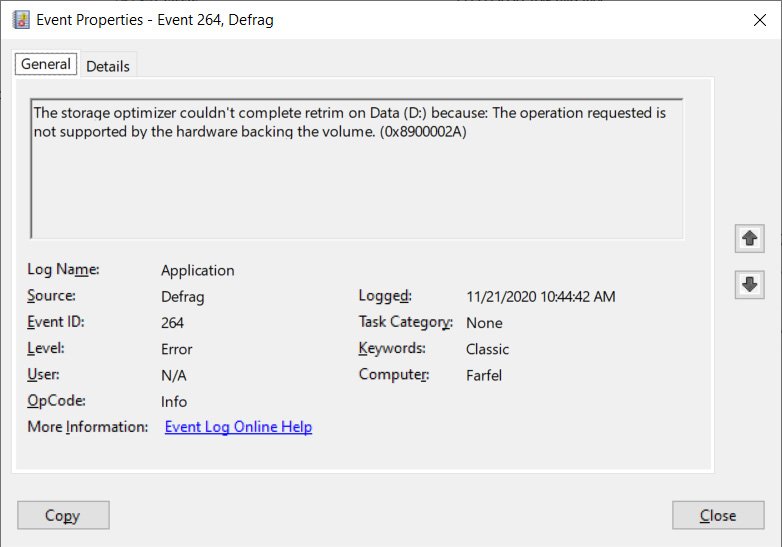Open the Event Log Online Help link

[x=238, y=427]
